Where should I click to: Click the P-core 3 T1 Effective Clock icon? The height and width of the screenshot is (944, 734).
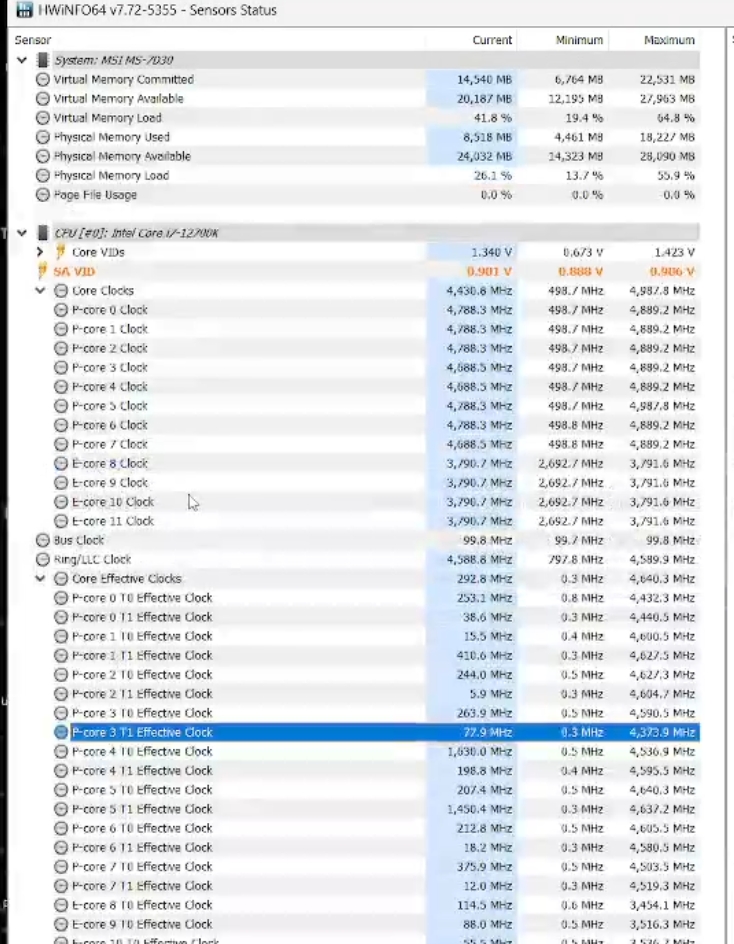tap(61, 732)
